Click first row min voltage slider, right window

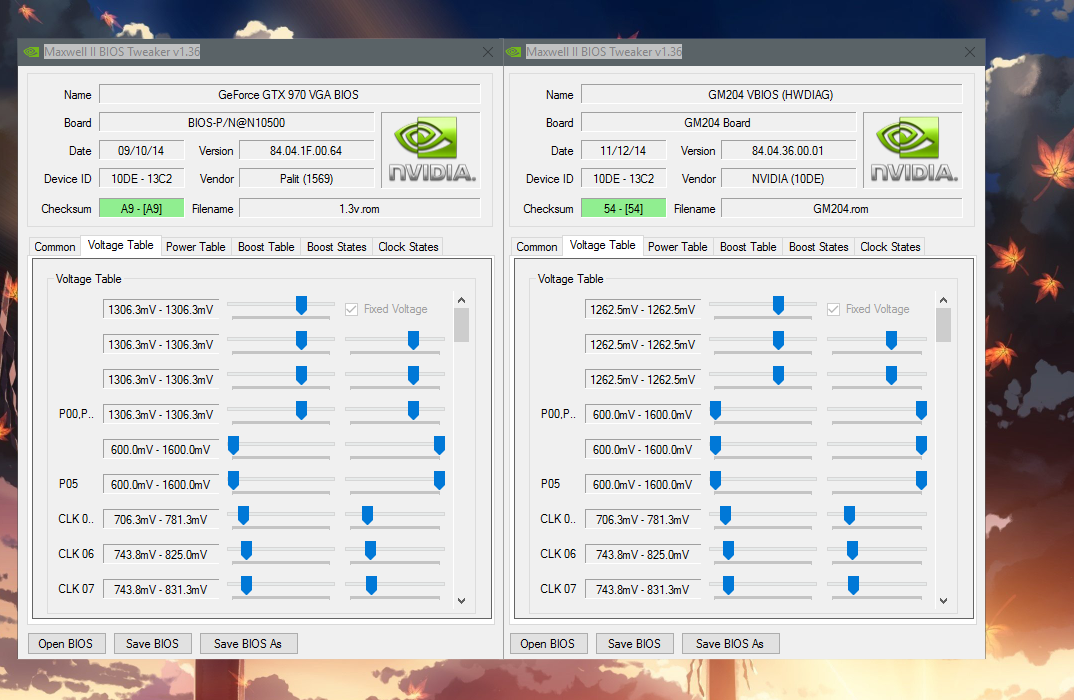click(778, 305)
